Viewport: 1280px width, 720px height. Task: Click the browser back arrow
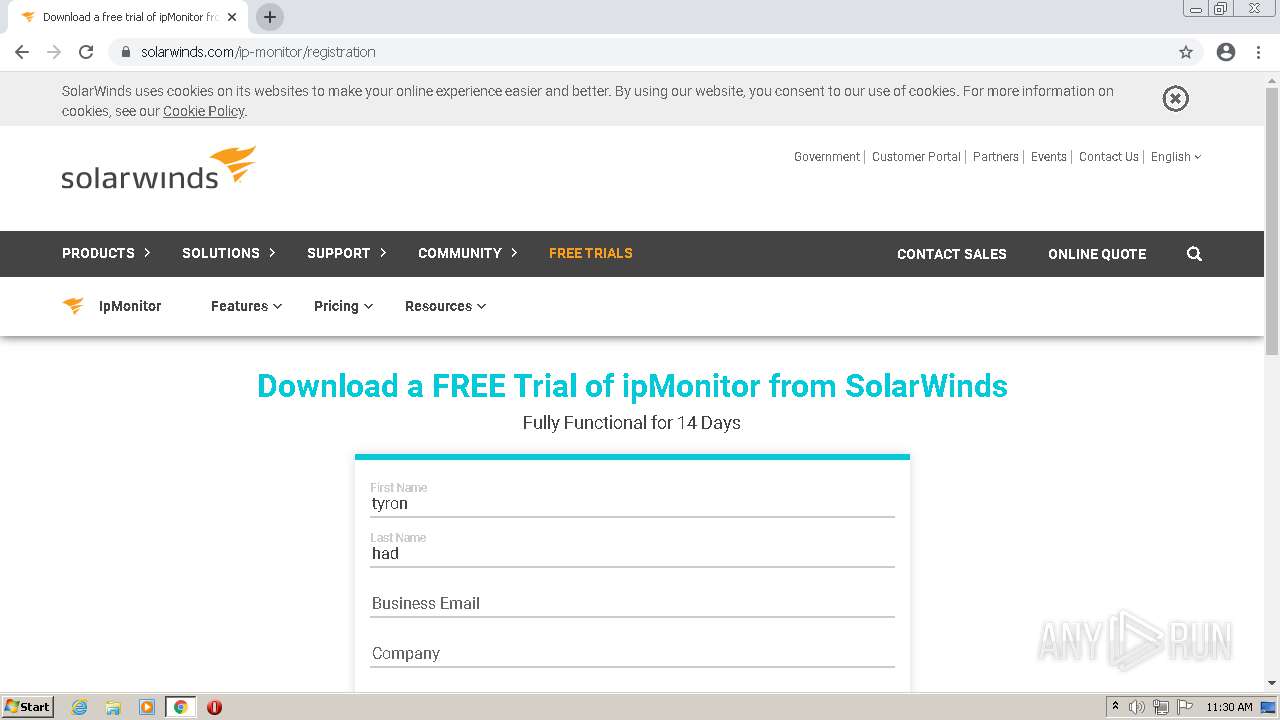22,52
